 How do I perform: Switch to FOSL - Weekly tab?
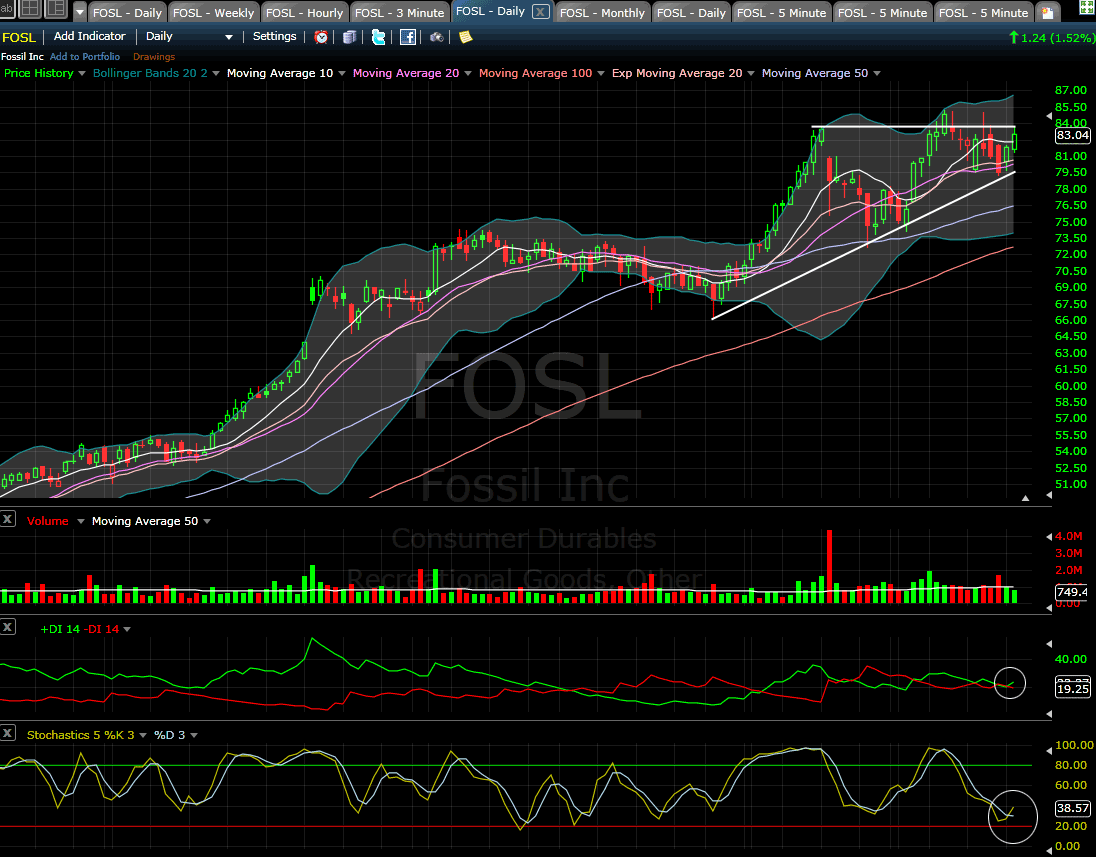click(x=213, y=13)
